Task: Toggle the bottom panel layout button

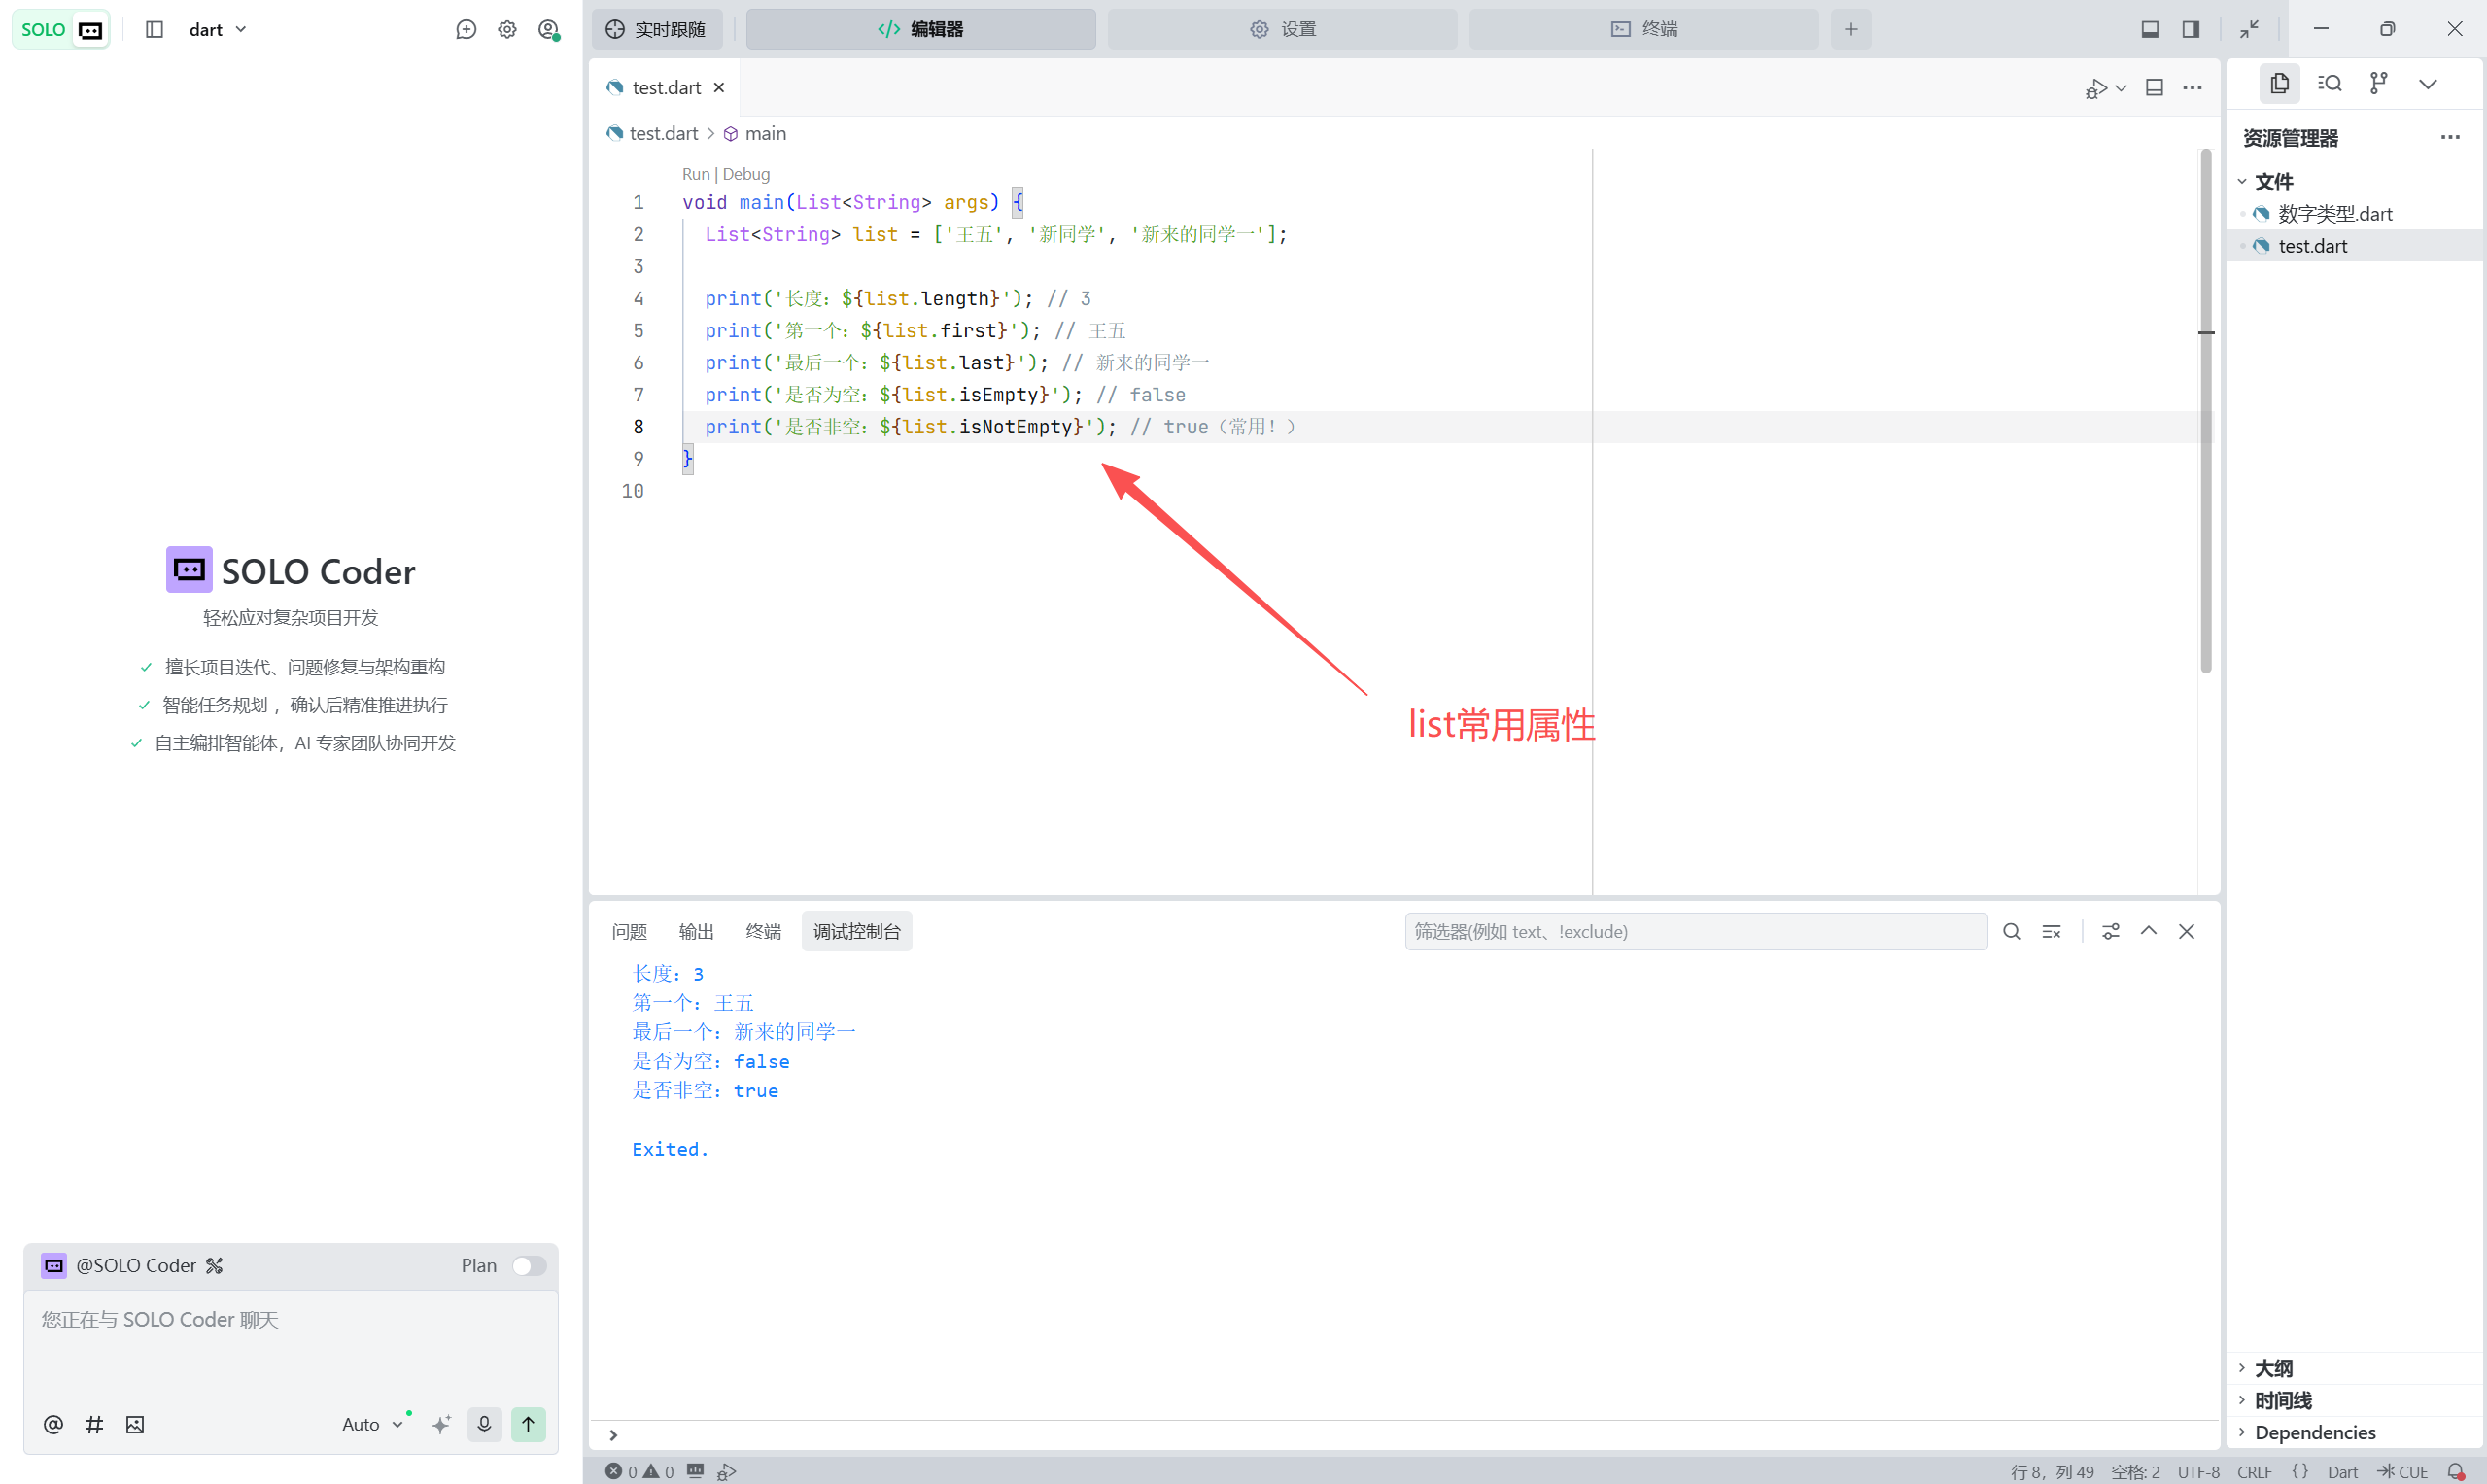Action: (x=2149, y=29)
